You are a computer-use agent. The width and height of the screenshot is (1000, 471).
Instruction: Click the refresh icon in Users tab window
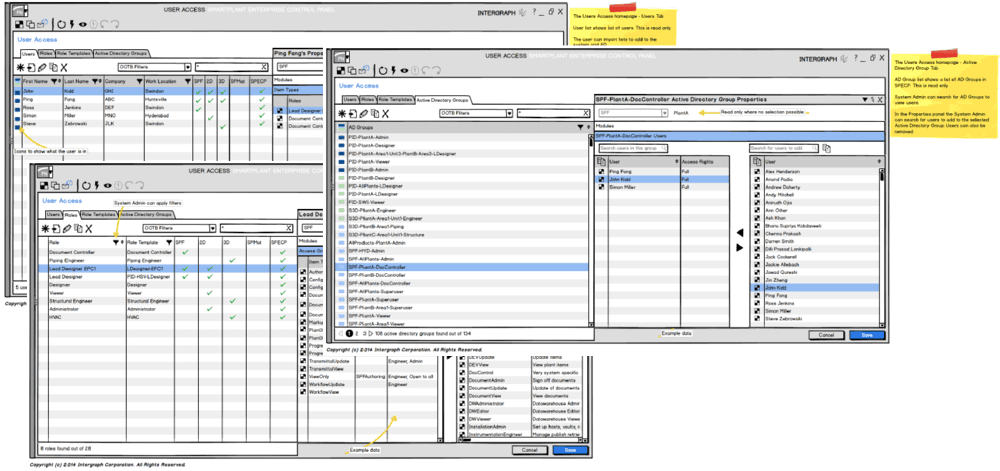pyautogui.click(x=62, y=24)
